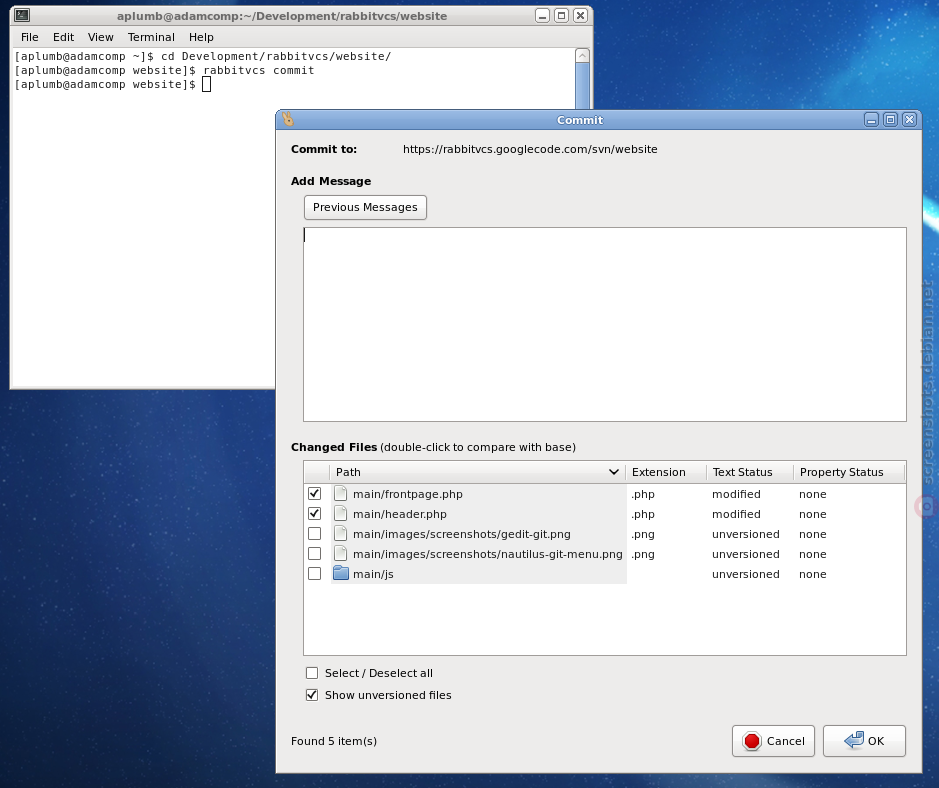The width and height of the screenshot is (939, 788).
Task: Click 'Found 5 item(s)' status text
Action: tap(334, 741)
